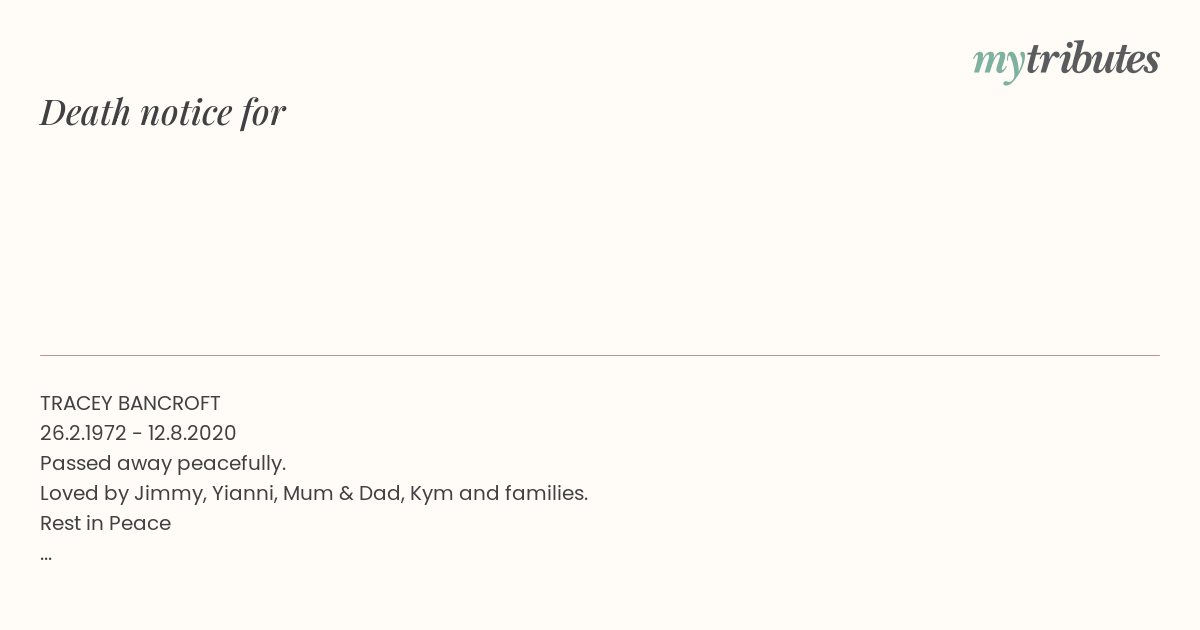Click the name Kym in the notice
The height and width of the screenshot is (630, 1200).
[431, 494]
